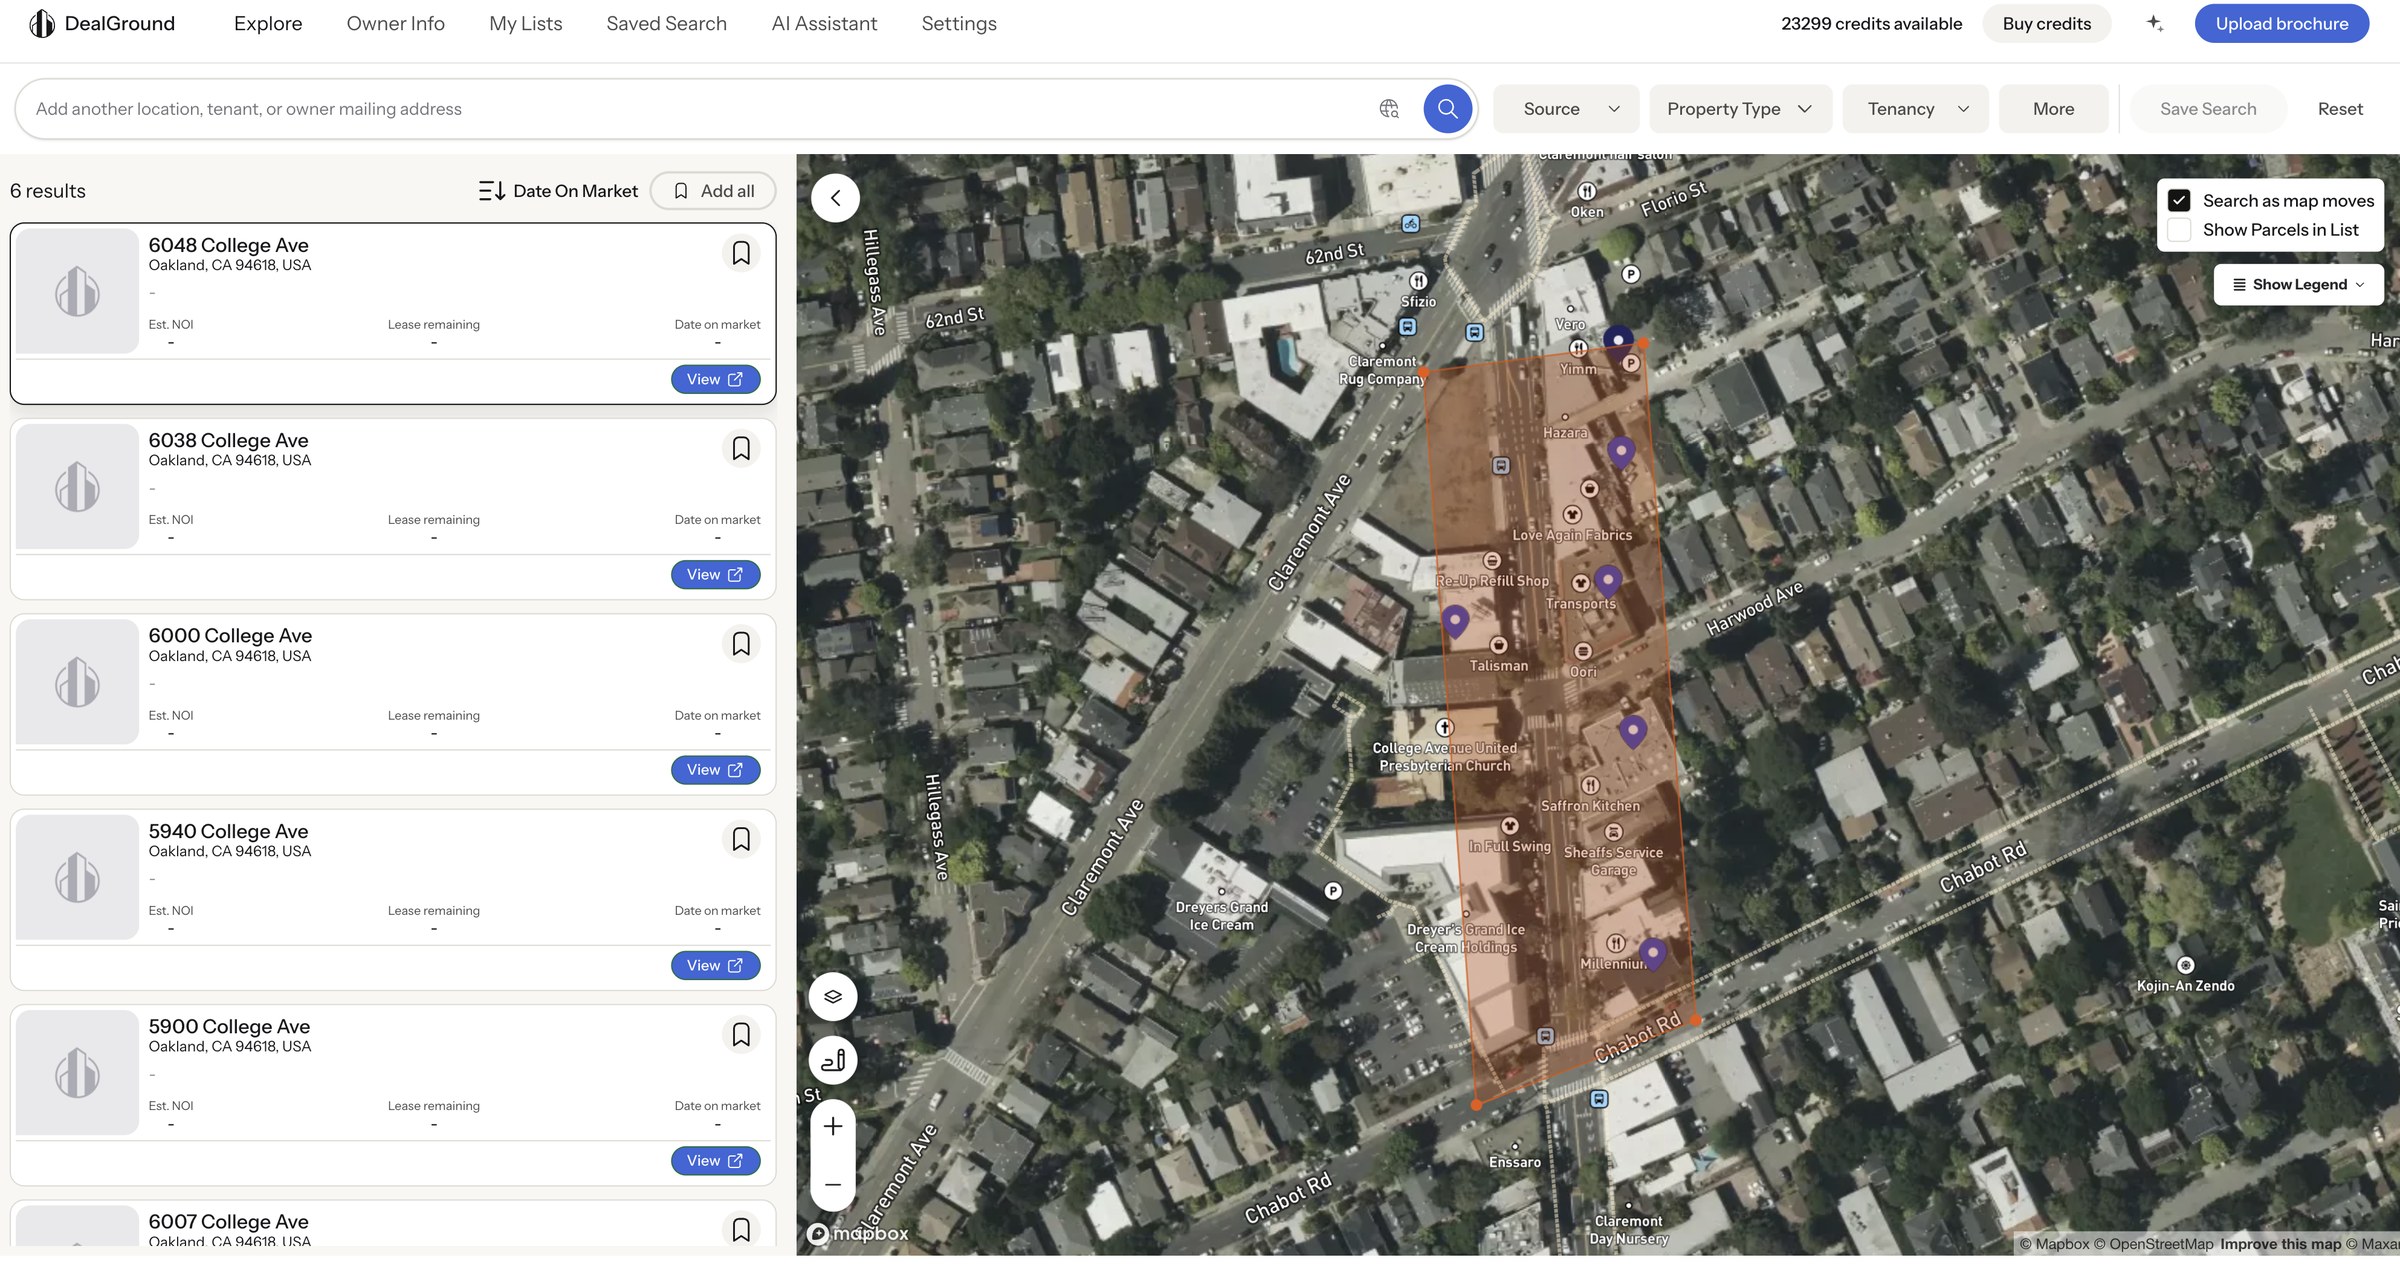
Task: Reset all search filters
Action: (2340, 109)
